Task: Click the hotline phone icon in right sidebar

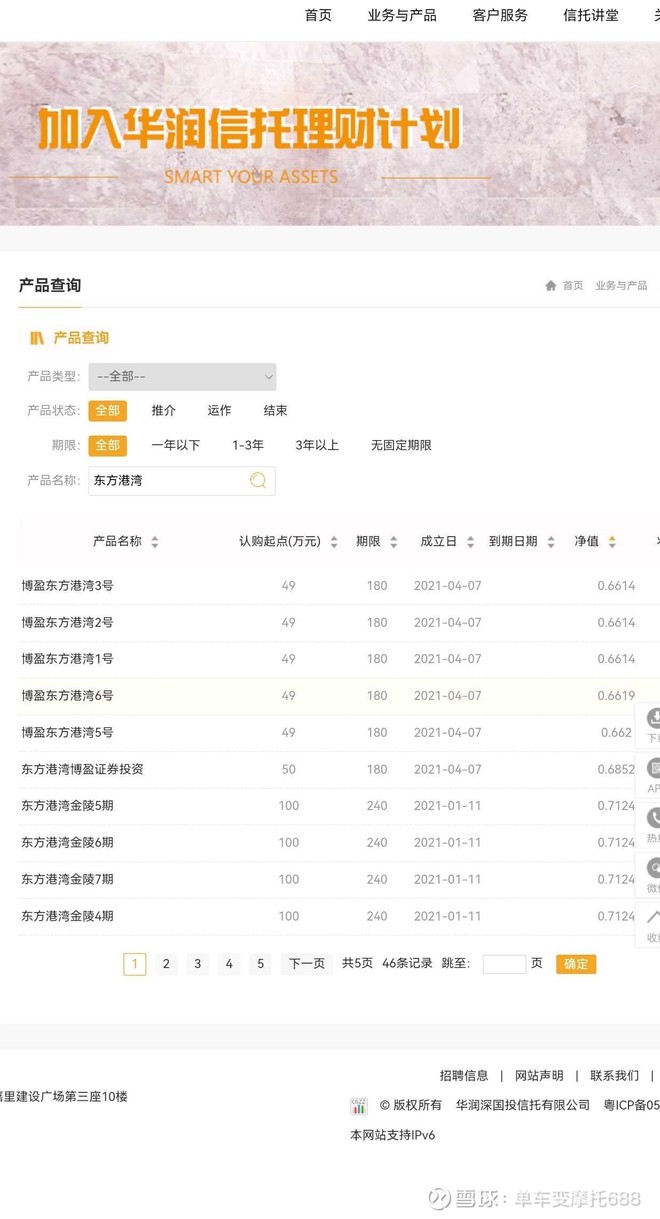Action: coord(654,818)
